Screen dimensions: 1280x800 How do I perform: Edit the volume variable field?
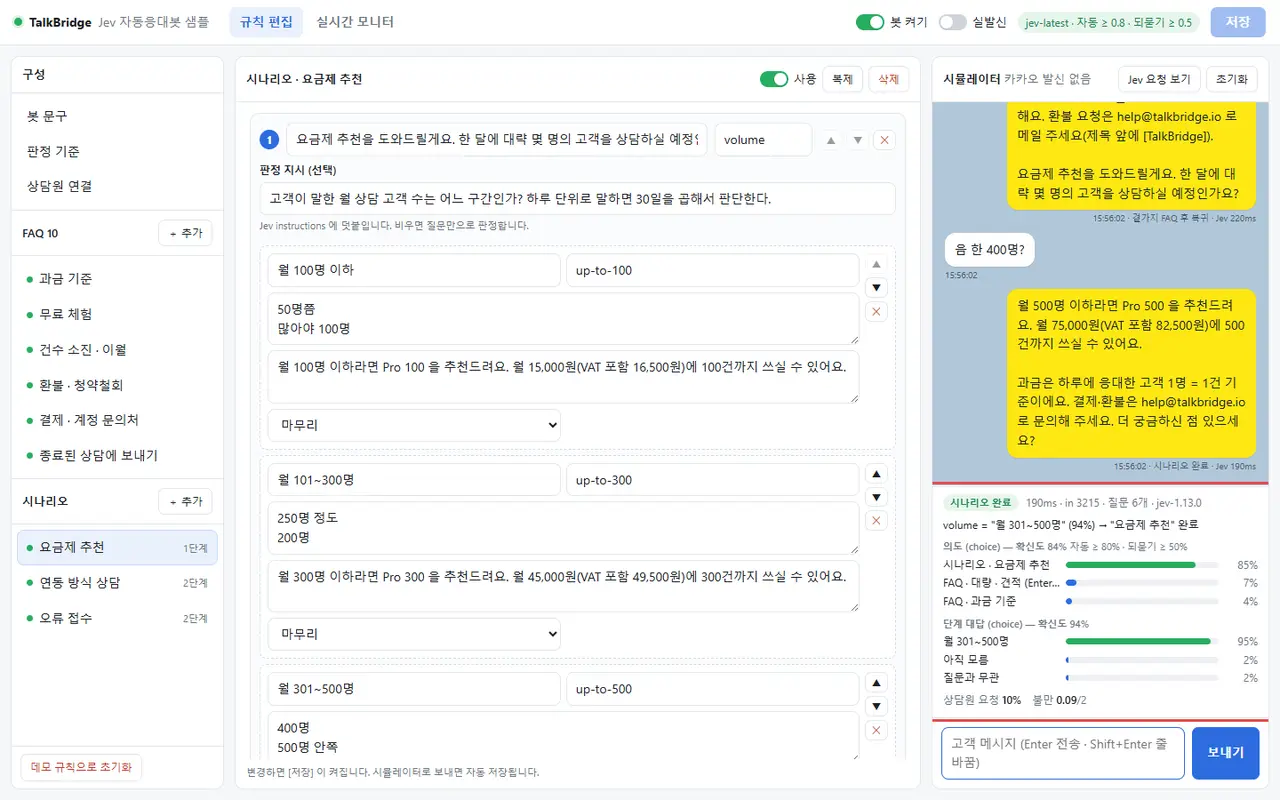pos(763,140)
